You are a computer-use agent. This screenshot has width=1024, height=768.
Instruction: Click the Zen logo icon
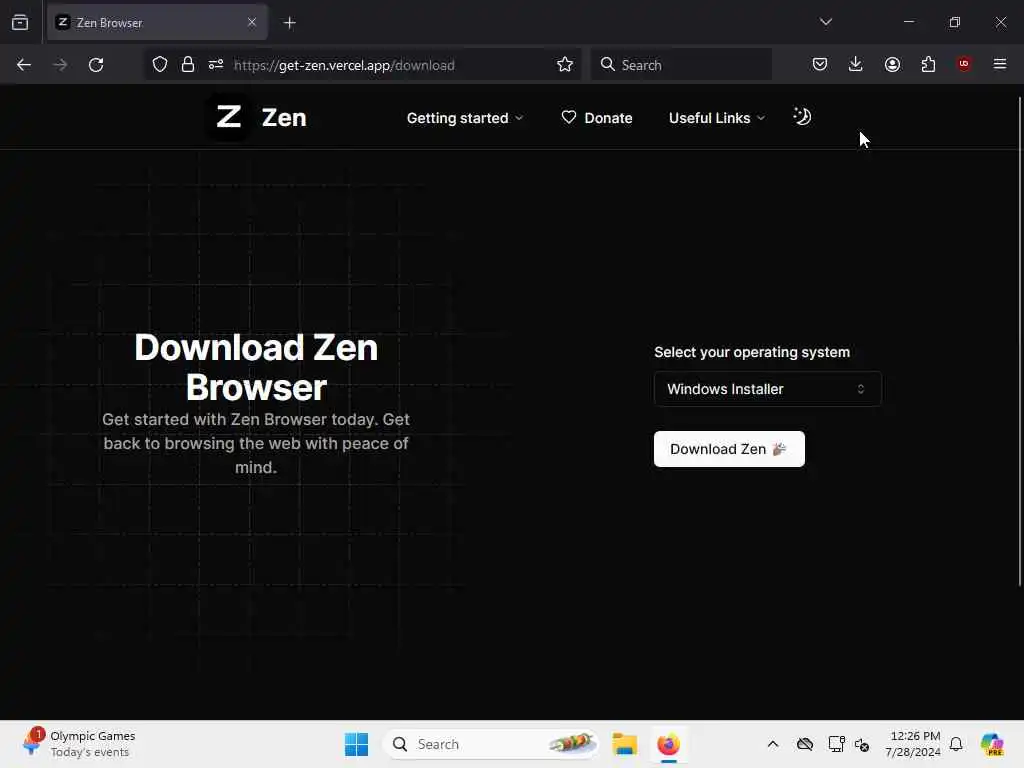pyautogui.click(x=229, y=118)
